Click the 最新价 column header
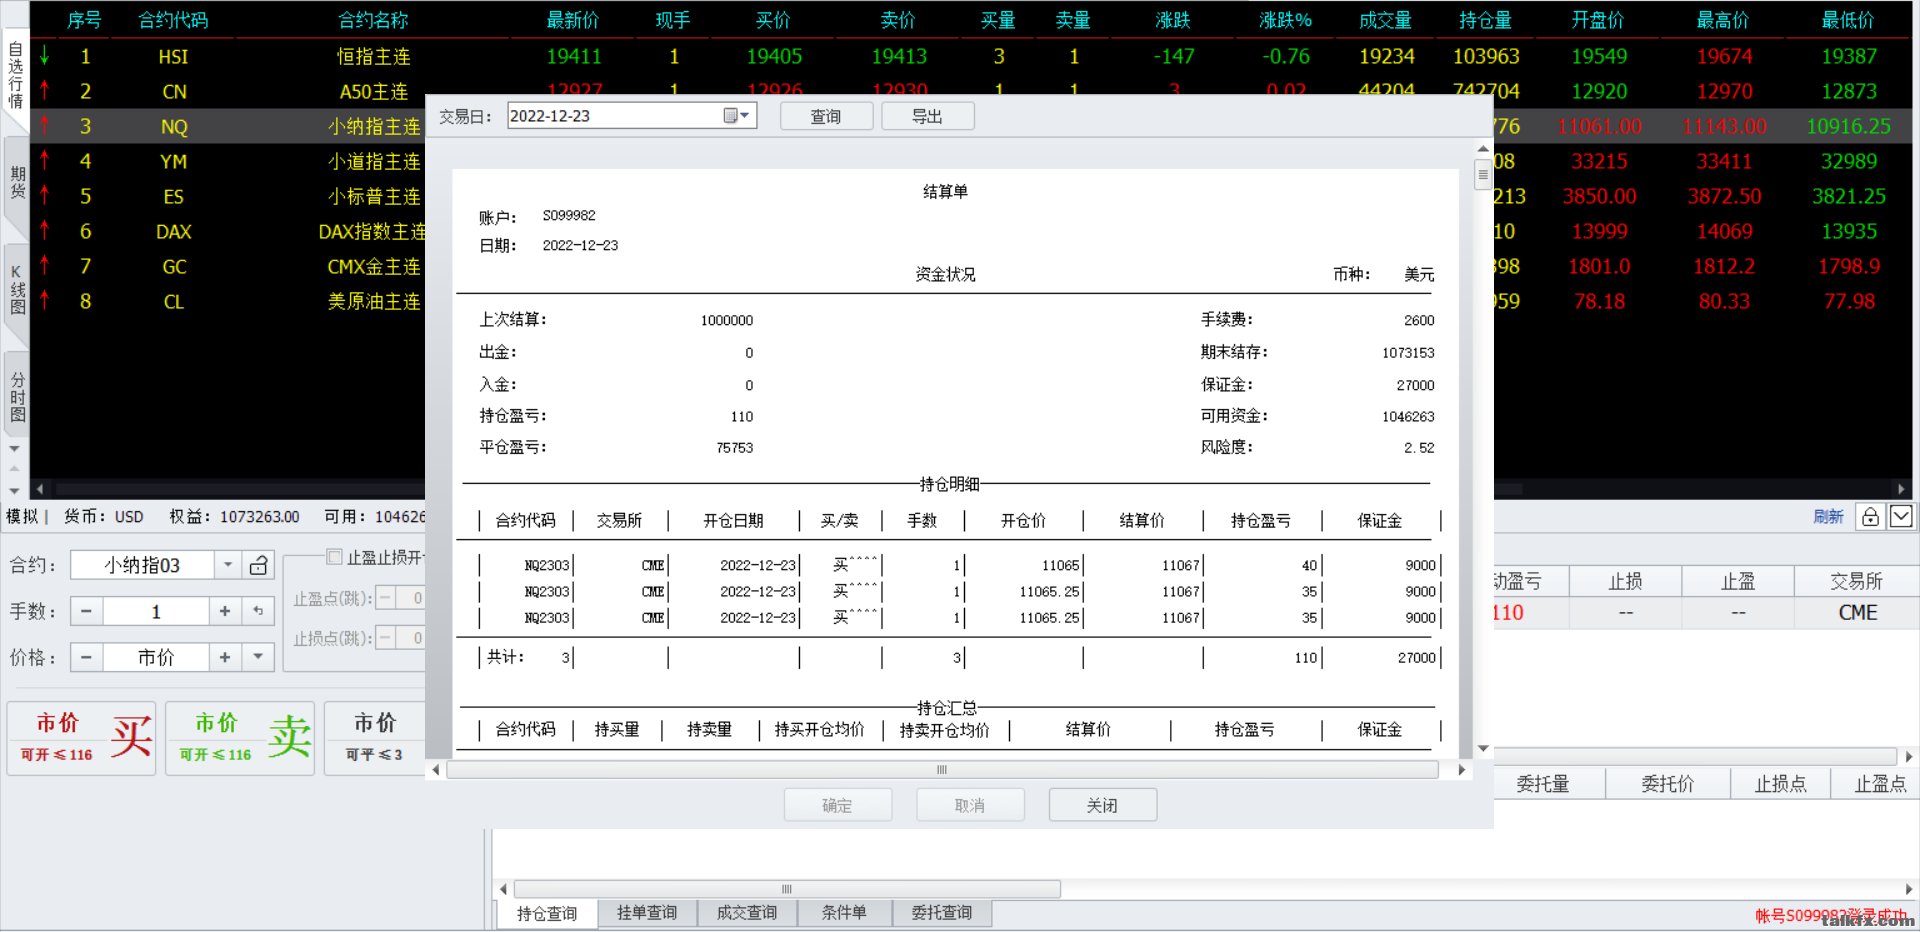Image resolution: width=1920 pixels, height=932 pixels. 573,20
